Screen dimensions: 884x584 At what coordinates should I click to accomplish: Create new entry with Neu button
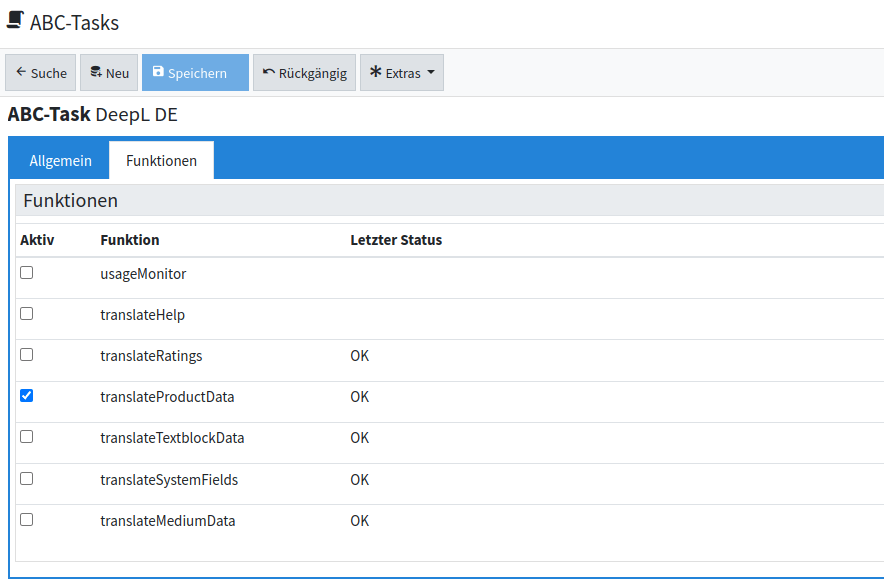tap(109, 73)
